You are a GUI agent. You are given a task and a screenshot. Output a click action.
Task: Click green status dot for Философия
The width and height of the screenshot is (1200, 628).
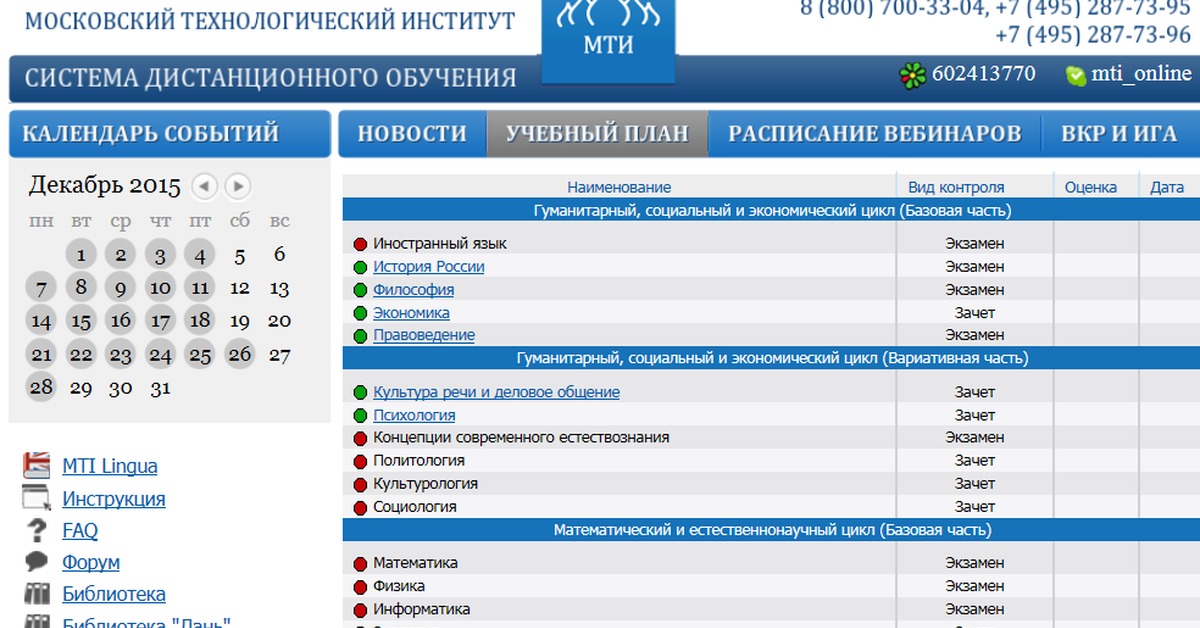[361, 290]
